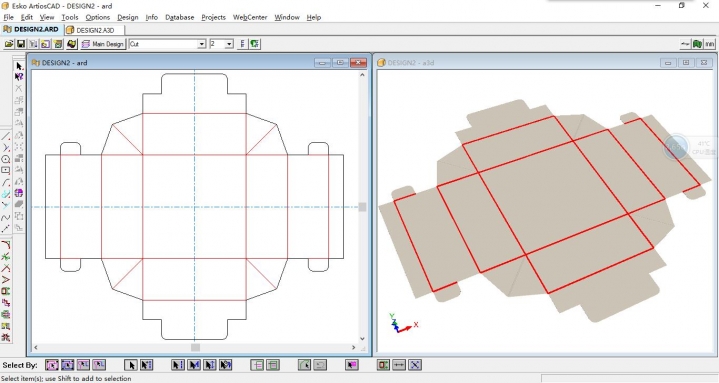Click the Open file folder icon
This screenshot has height=383, width=719.
coord(9,44)
